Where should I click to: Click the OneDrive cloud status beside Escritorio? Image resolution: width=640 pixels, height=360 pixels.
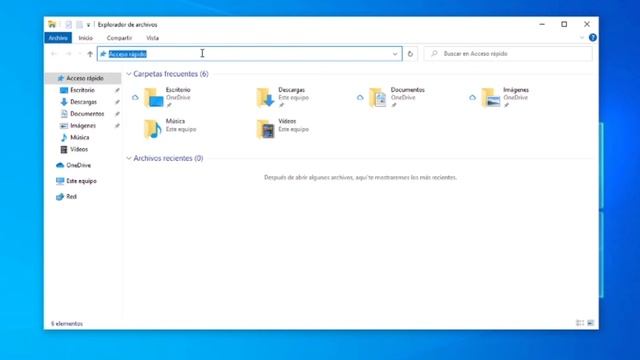click(135, 98)
